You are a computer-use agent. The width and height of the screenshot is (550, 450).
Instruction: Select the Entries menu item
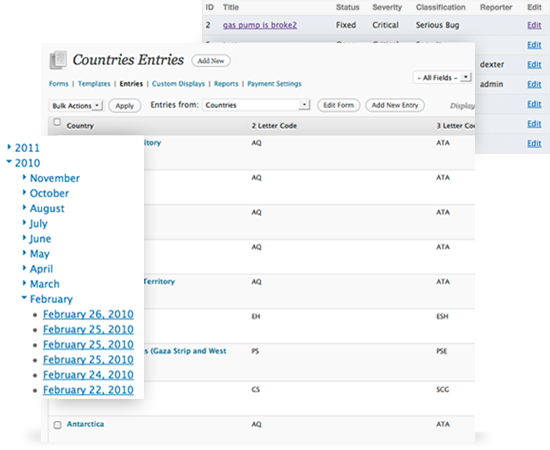pyautogui.click(x=131, y=83)
